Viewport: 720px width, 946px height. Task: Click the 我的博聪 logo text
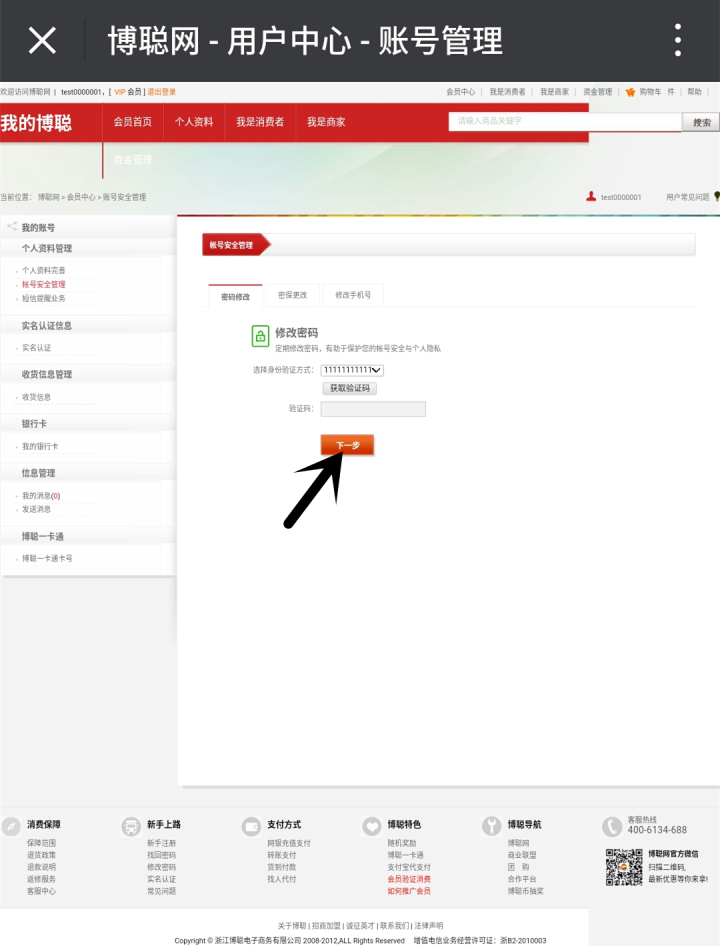click(36, 123)
